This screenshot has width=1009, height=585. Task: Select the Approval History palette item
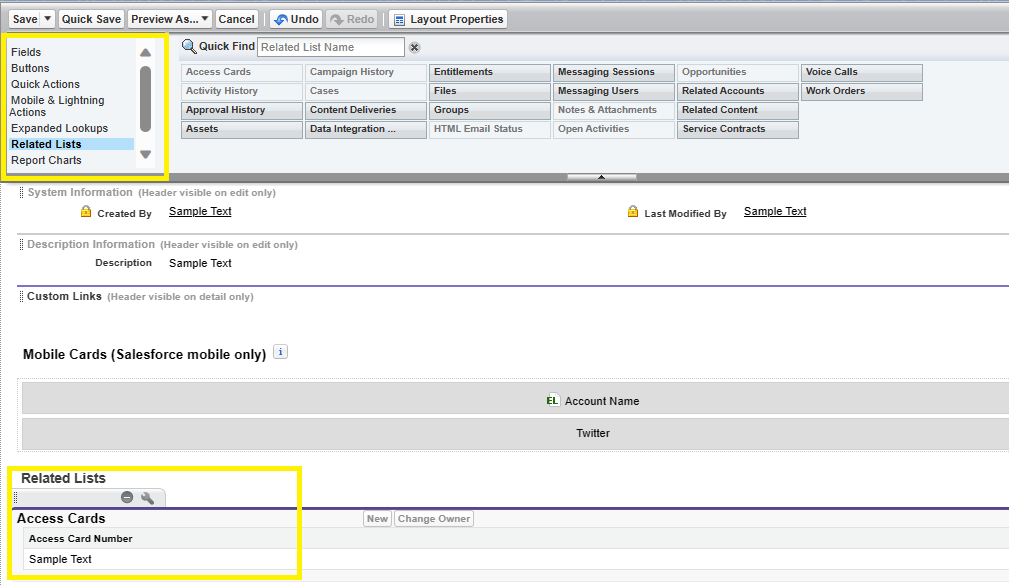tap(241, 110)
